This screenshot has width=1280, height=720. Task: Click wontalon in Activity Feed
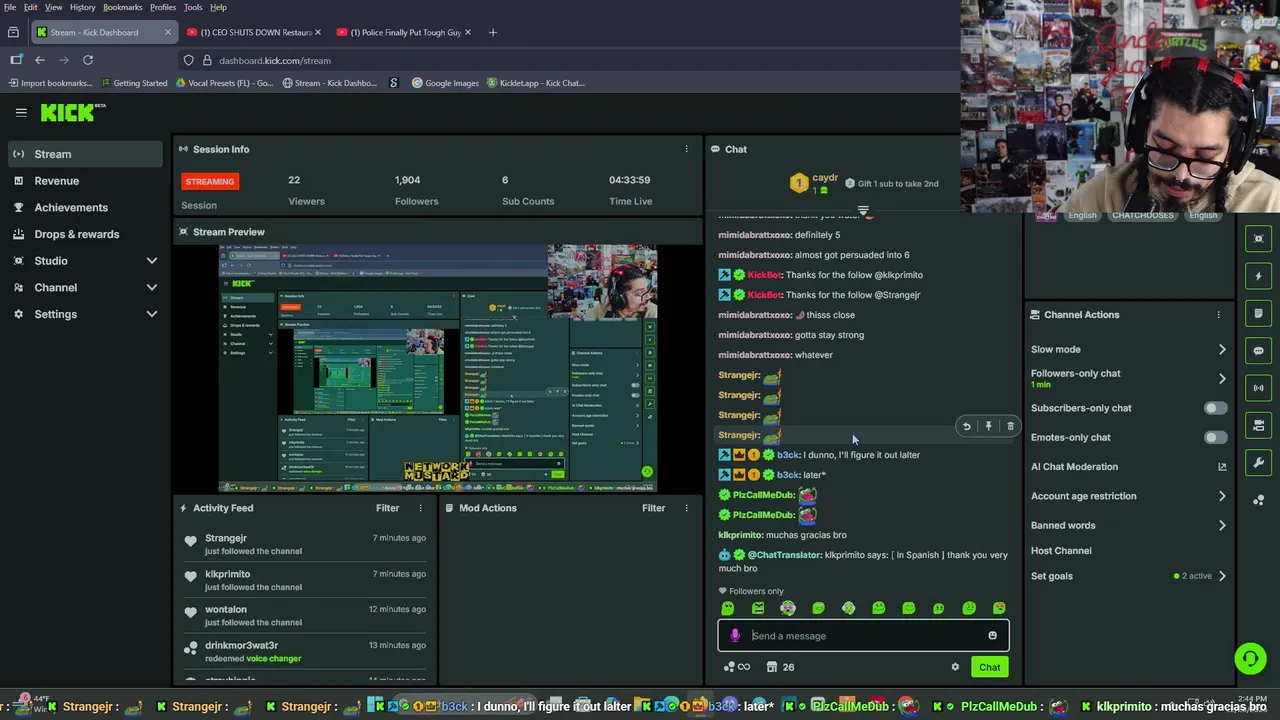[226, 610]
